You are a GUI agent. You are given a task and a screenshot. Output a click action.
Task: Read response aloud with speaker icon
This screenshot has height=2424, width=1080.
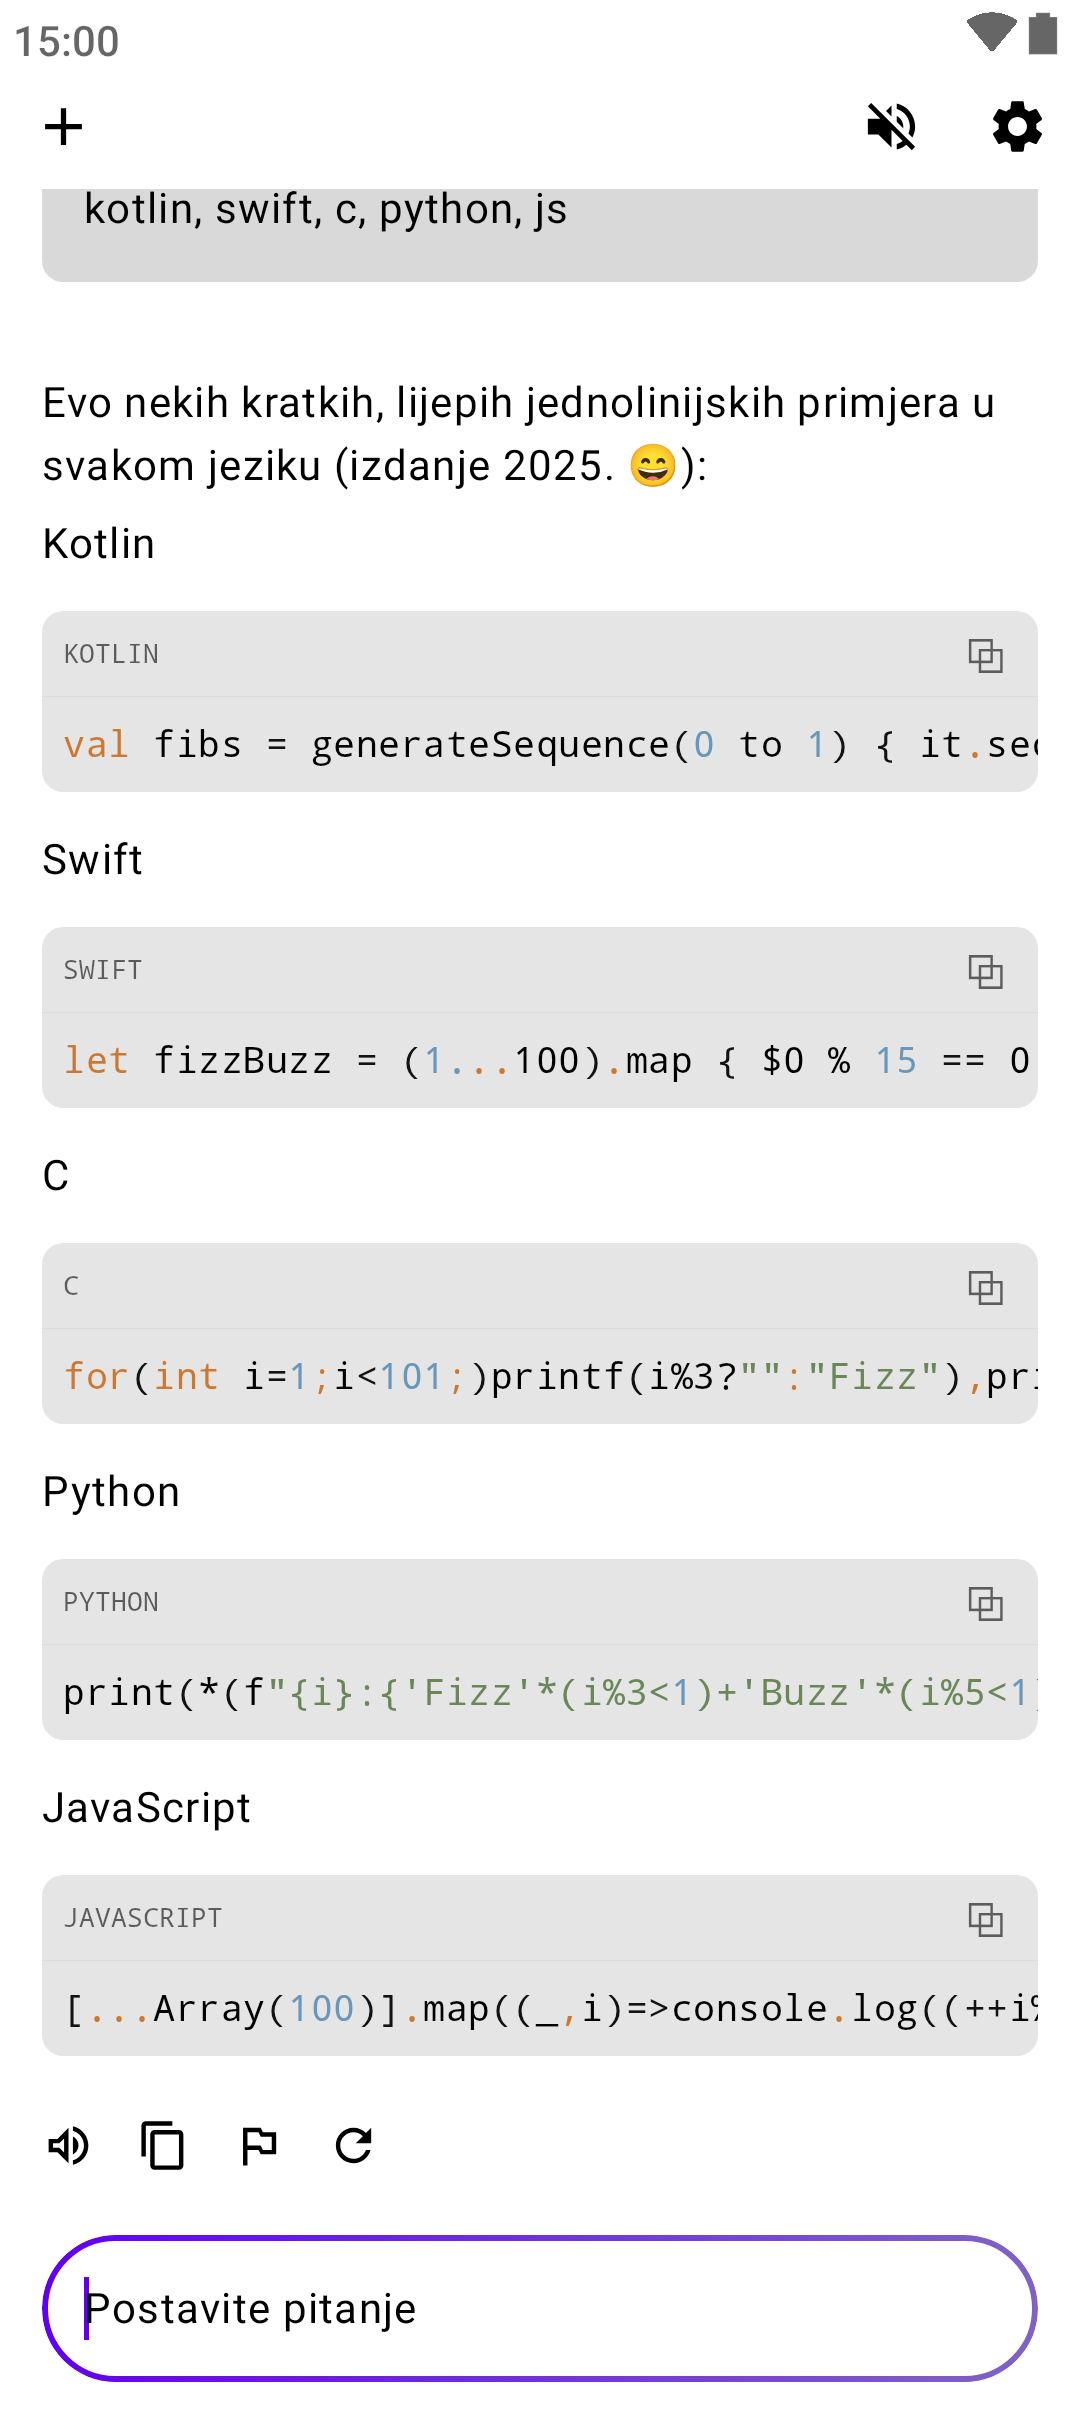[x=69, y=2145]
